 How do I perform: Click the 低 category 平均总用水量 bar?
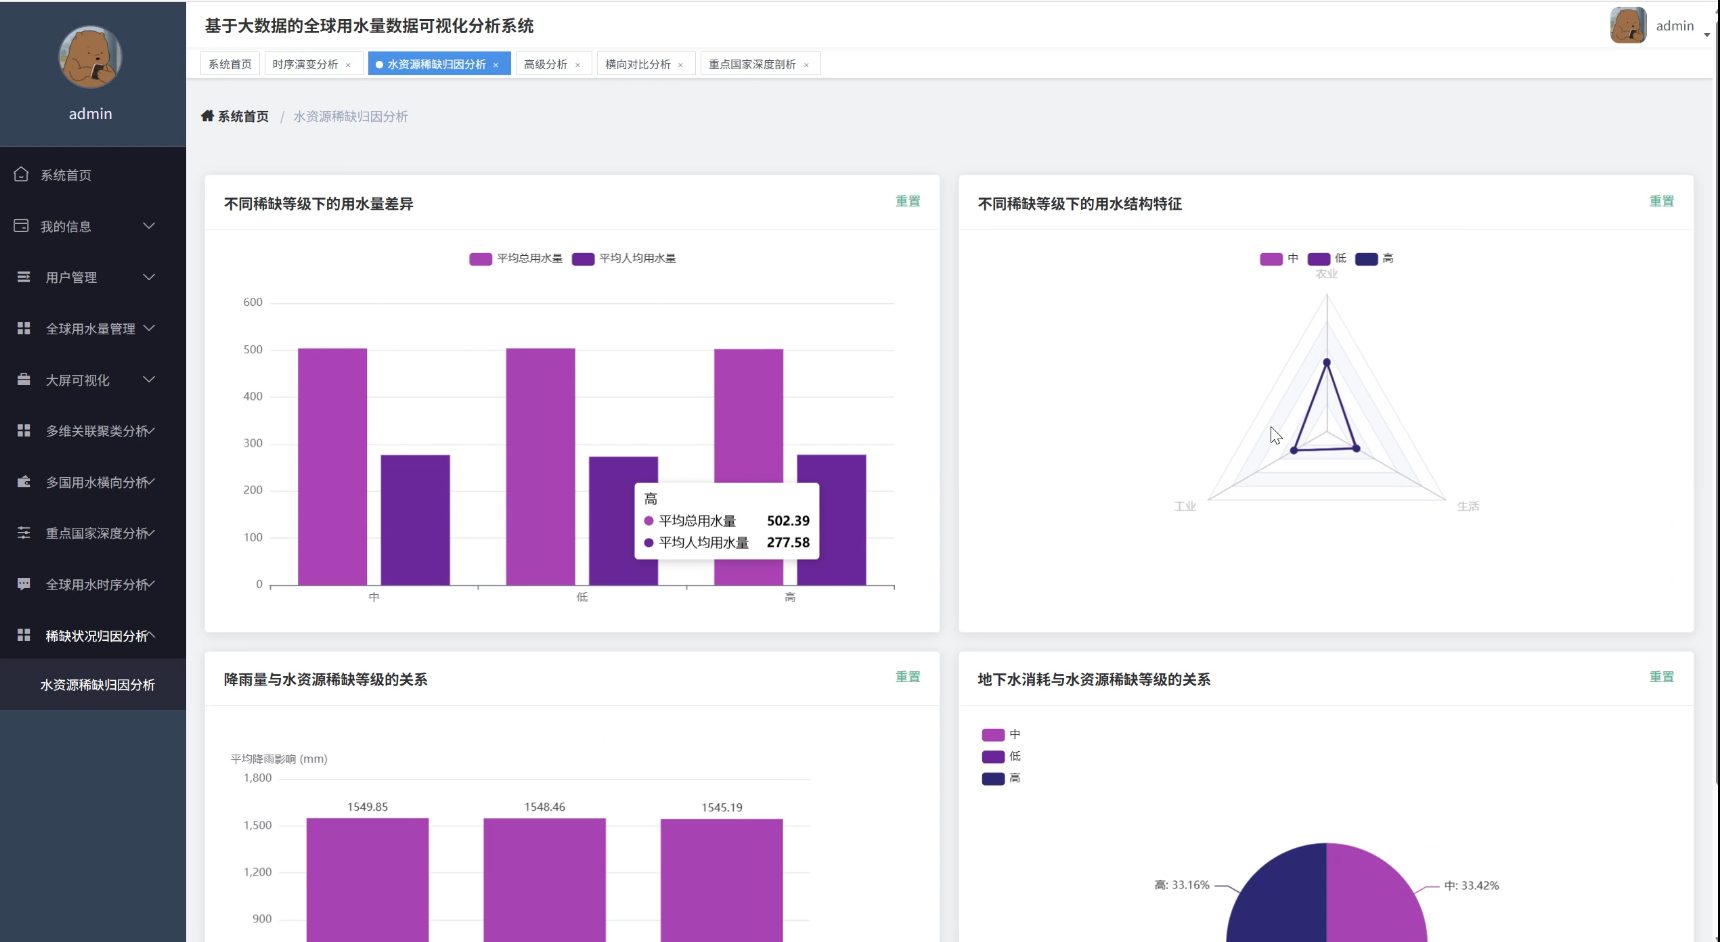pyautogui.click(x=540, y=467)
